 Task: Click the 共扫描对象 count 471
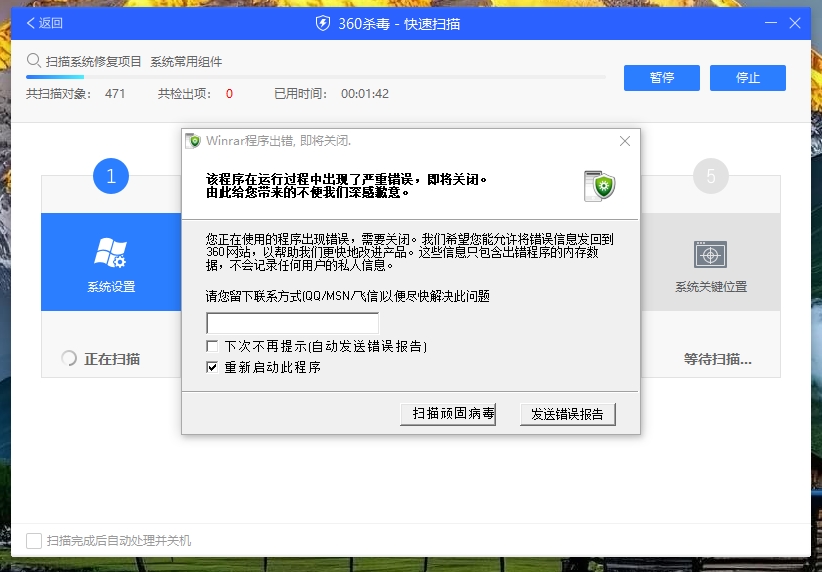pos(115,94)
